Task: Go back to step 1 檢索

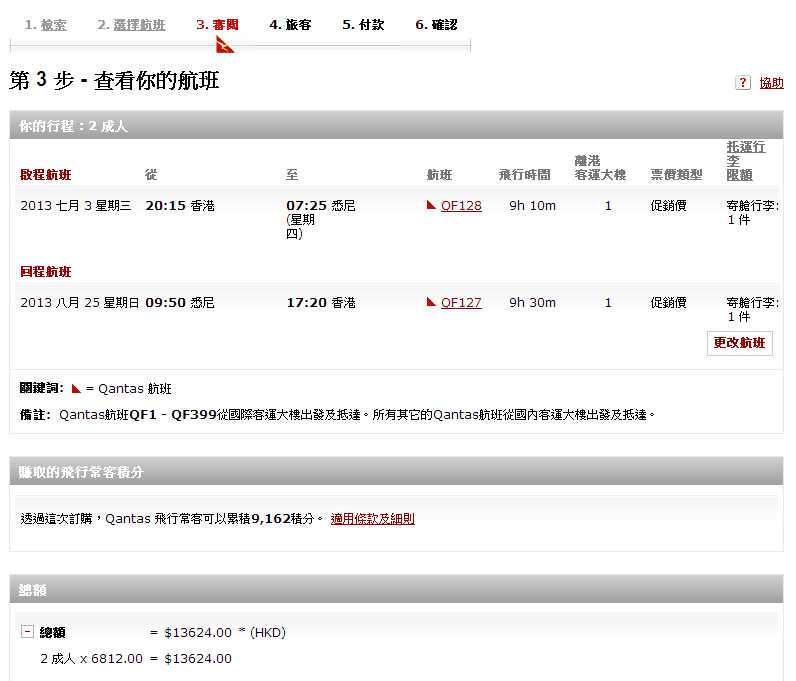Action: tap(46, 25)
